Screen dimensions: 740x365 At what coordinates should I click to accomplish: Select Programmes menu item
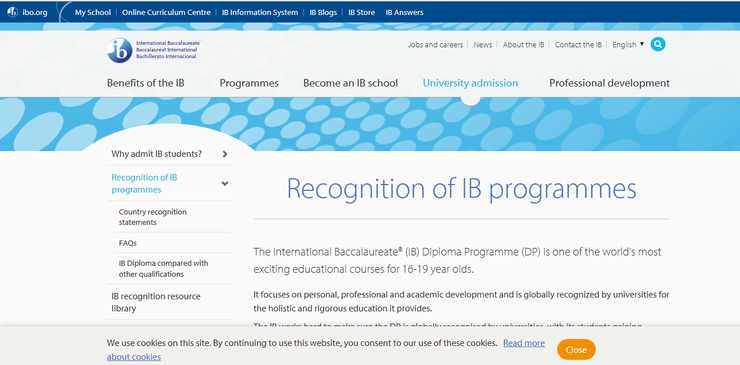tap(249, 83)
